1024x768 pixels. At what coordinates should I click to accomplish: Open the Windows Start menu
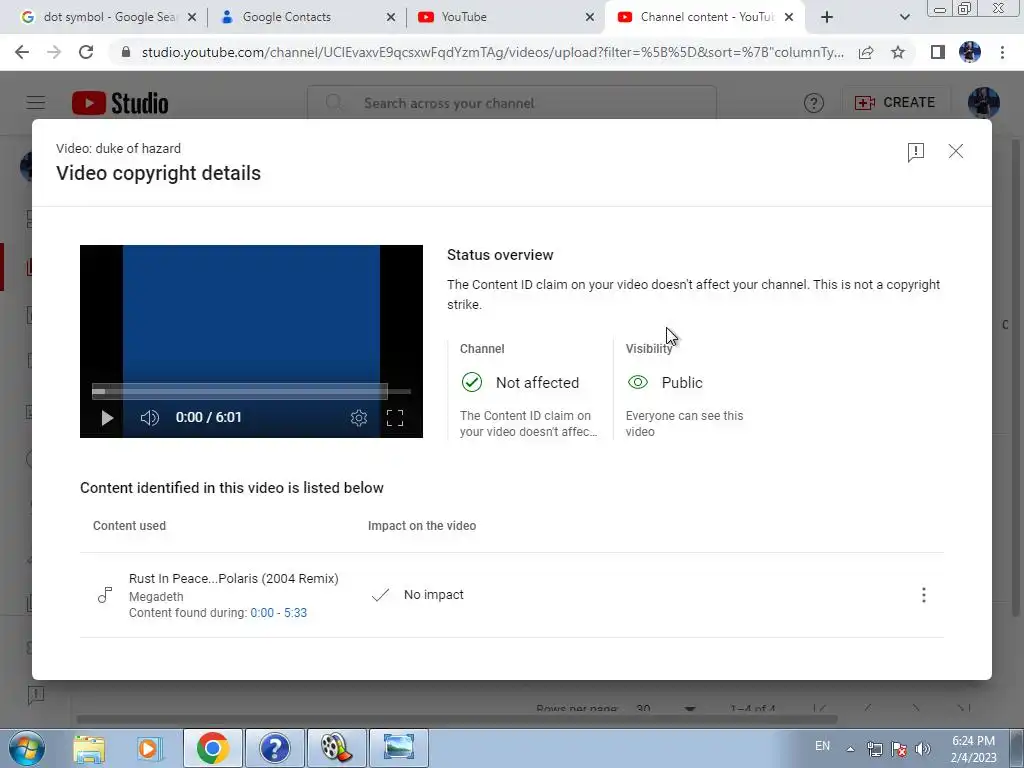(27, 748)
